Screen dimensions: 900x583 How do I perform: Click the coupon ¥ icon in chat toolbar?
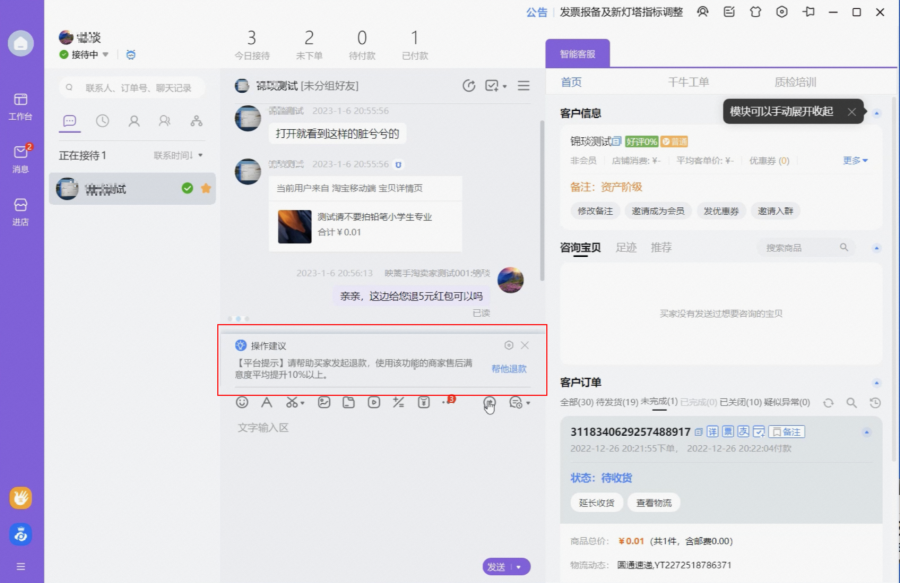pyautogui.click(x=424, y=402)
